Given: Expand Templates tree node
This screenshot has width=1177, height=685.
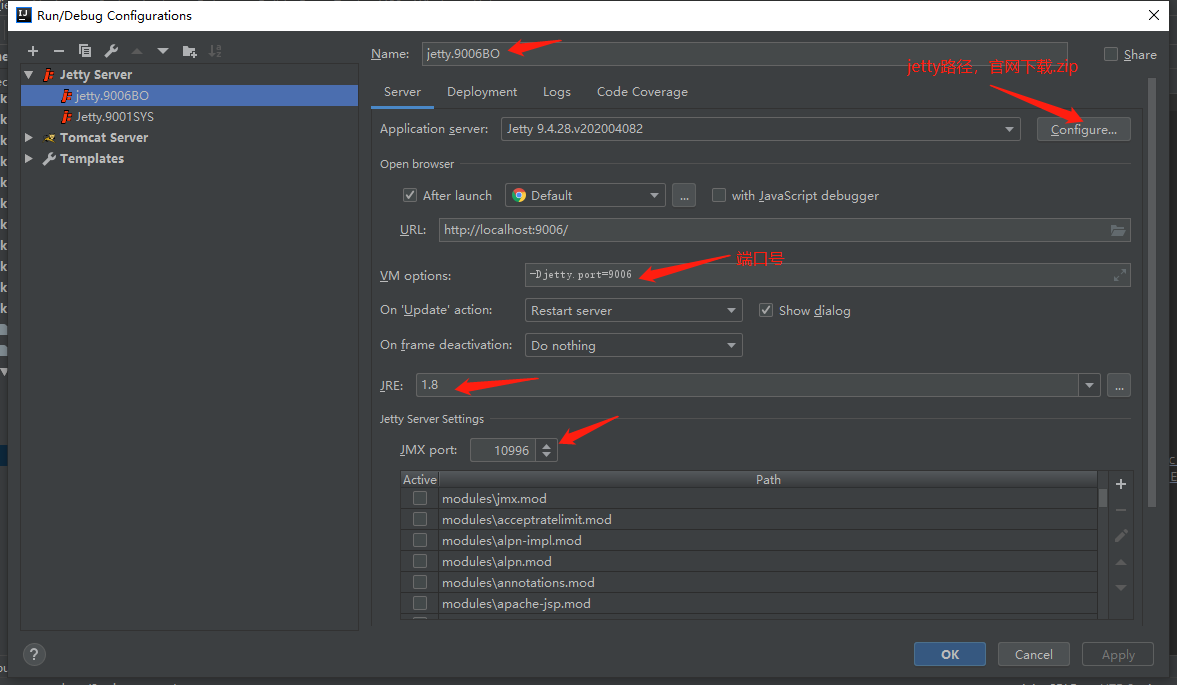Looking at the screenshot, I should coord(29,158).
